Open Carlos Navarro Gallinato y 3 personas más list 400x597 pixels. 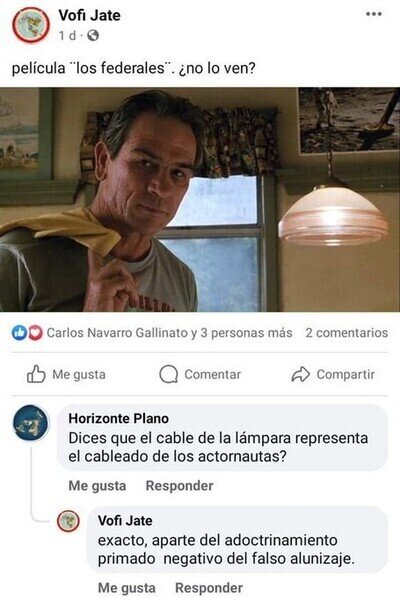point(169,333)
